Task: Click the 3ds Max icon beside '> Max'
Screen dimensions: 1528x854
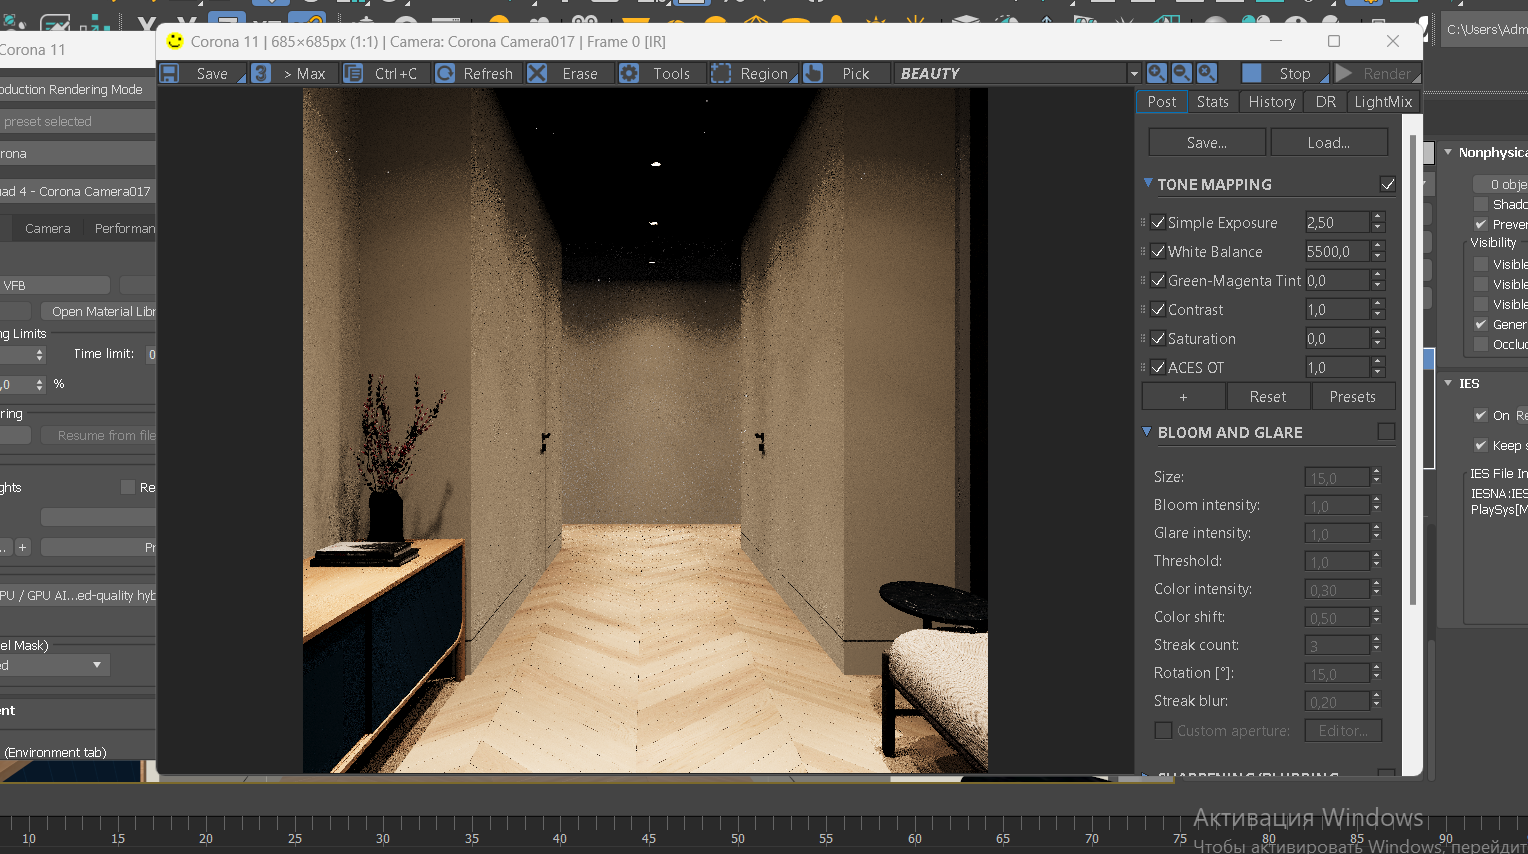Action: pos(261,73)
